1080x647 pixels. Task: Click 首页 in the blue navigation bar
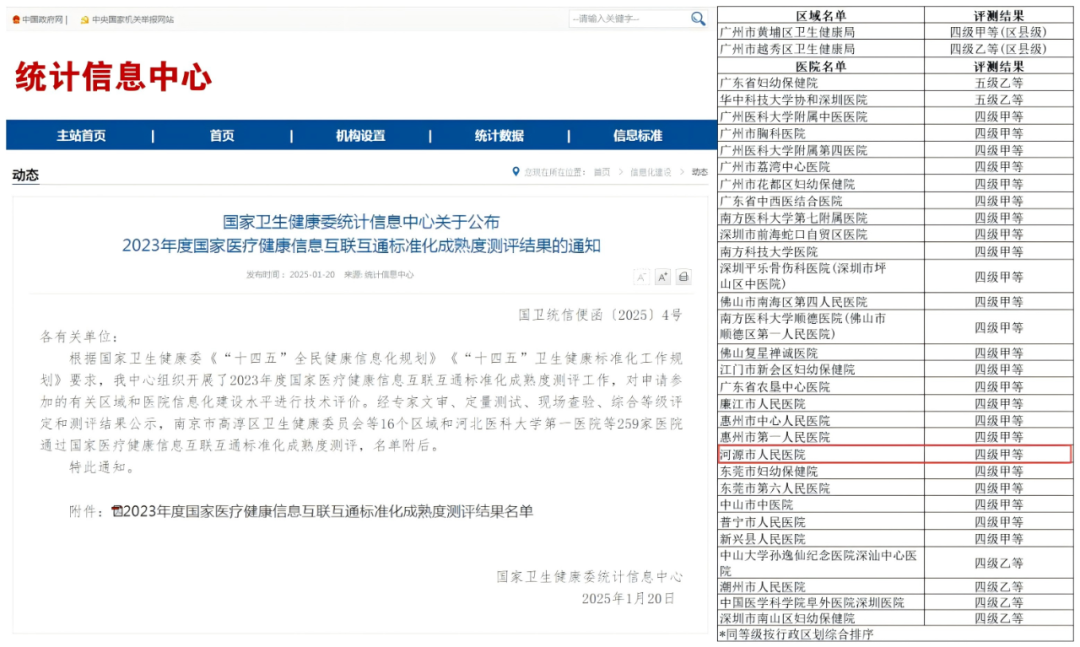coord(222,136)
